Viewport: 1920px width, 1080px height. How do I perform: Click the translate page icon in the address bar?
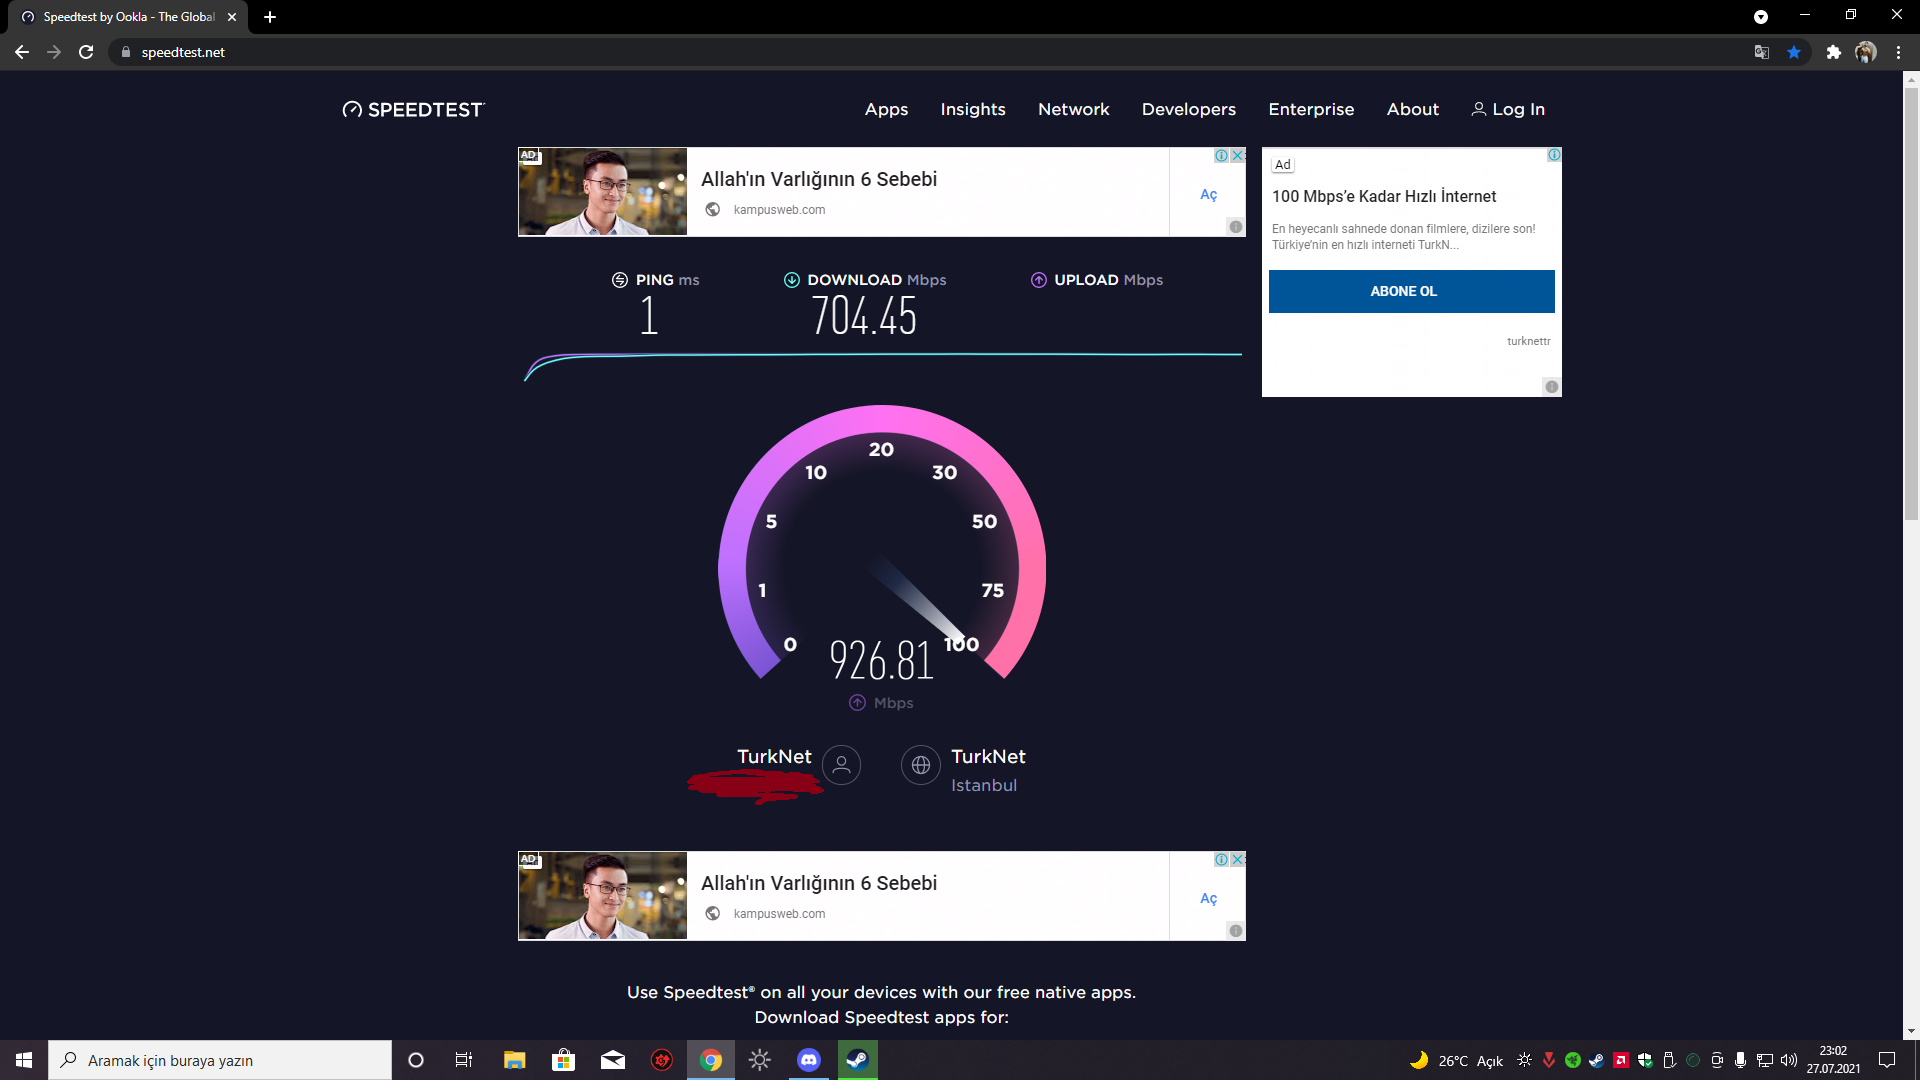[x=1762, y=52]
